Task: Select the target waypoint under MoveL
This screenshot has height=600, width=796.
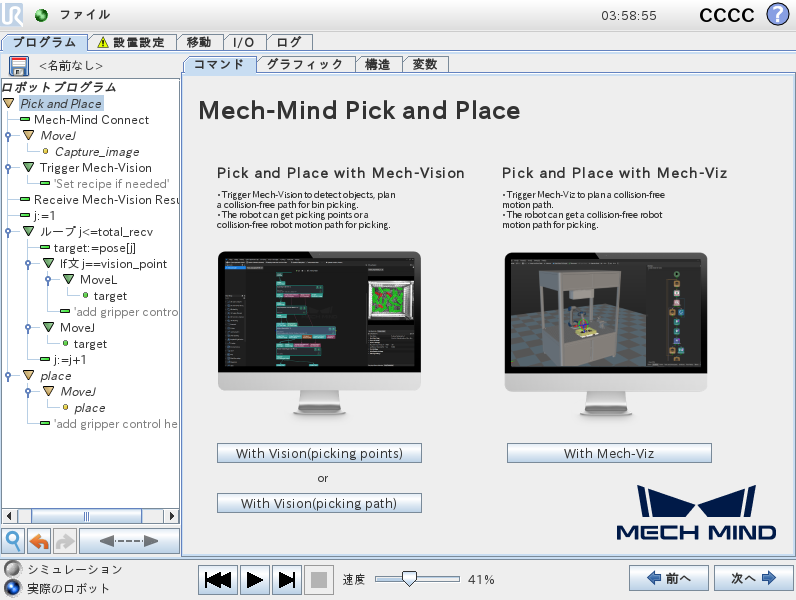Action: (110, 296)
